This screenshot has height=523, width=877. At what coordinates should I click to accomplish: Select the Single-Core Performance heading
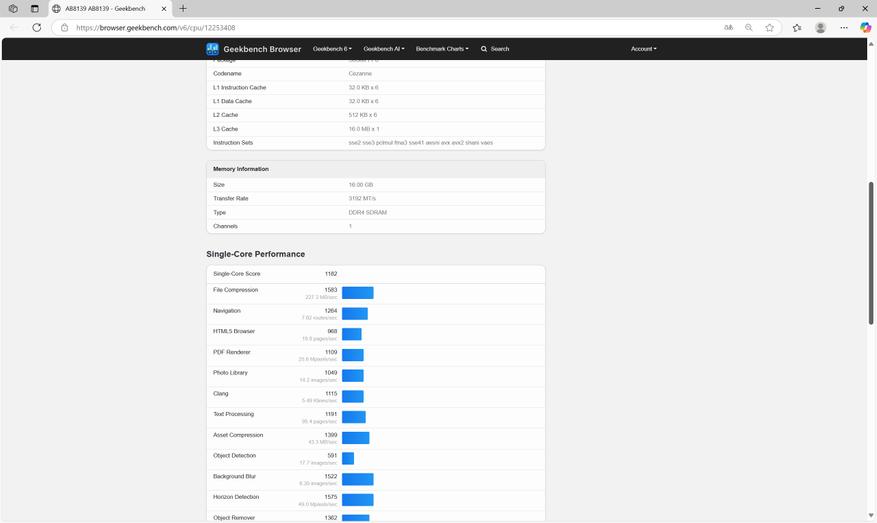tap(256, 254)
